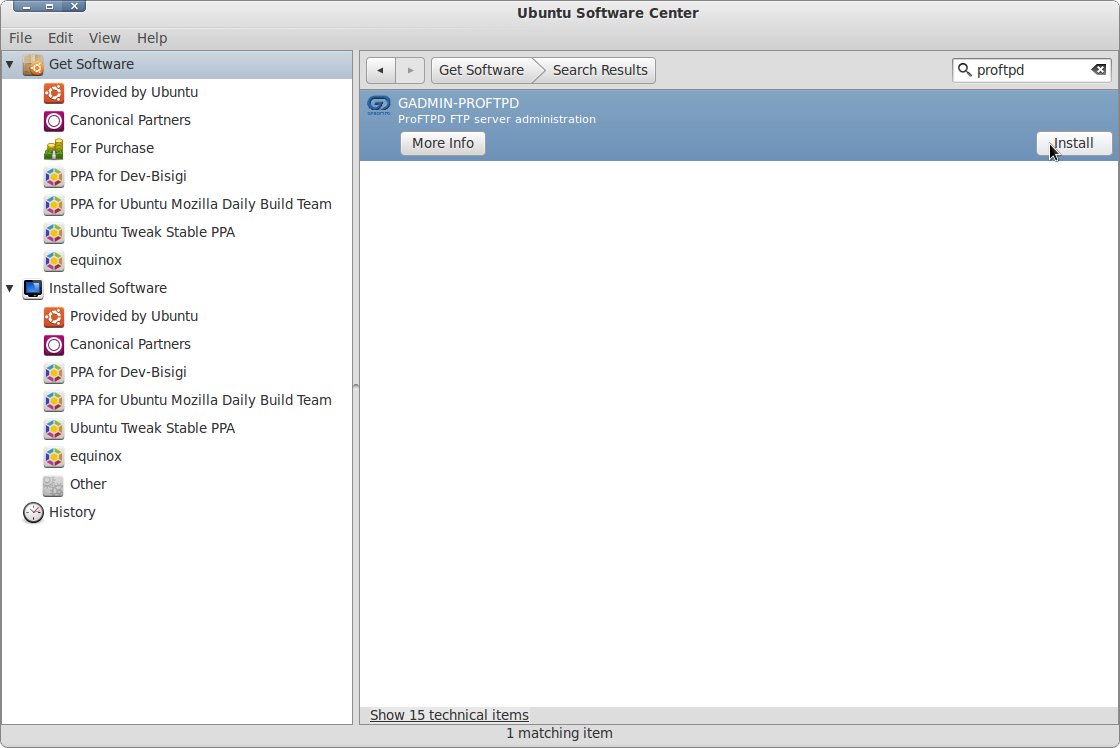Click the equinox icon under Installed Software
The image size is (1120, 748).
point(54,457)
